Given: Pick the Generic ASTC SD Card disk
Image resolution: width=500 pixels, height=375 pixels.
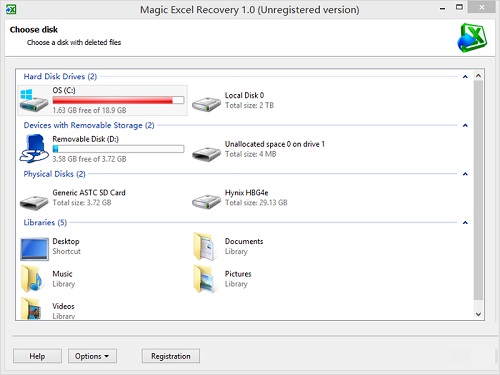Looking at the screenshot, I should click(x=34, y=201).
